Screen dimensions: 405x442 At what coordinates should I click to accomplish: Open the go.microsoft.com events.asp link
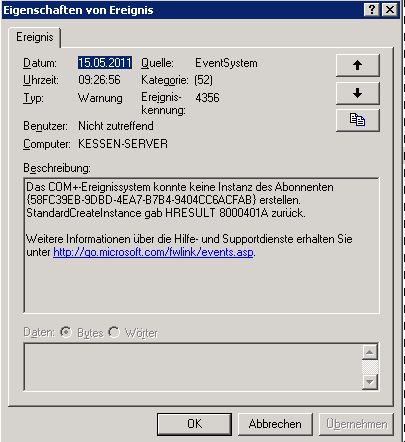(x=153, y=252)
